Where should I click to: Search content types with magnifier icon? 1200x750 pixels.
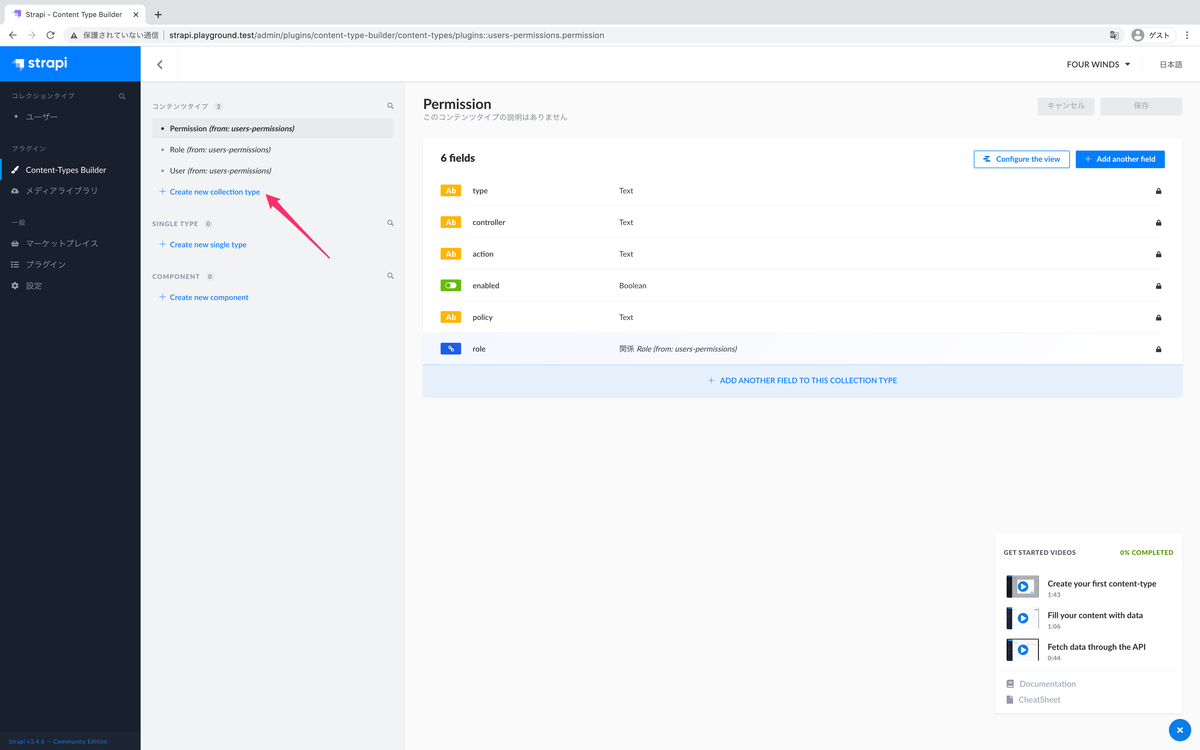391,105
